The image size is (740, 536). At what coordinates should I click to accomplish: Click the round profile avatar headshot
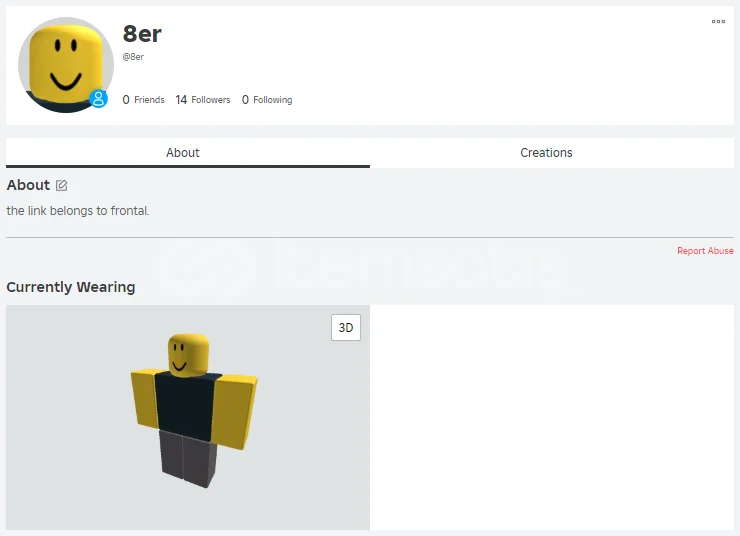(66, 65)
